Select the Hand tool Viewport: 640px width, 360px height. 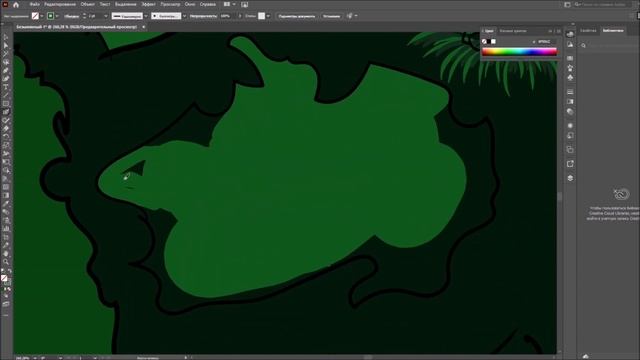[6, 254]
